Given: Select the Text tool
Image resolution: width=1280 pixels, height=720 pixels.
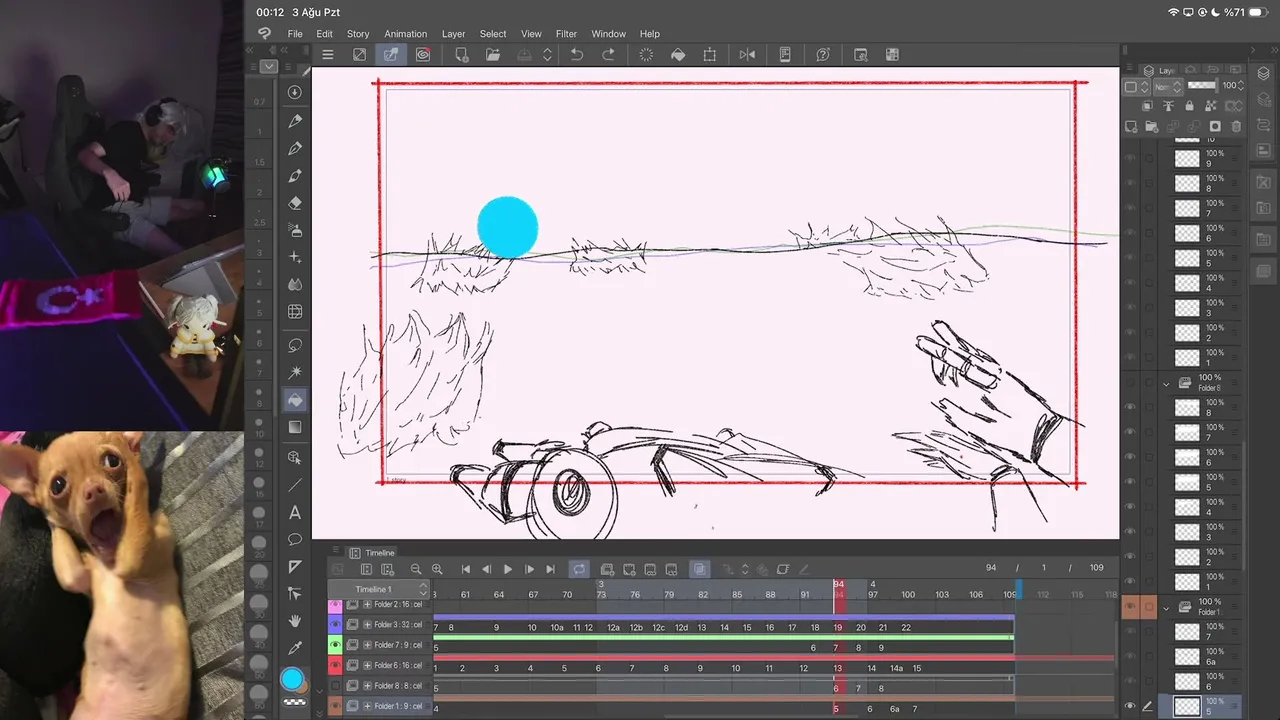Looking at the screenshot, I should pyautogui.click(x=295, y=512).
